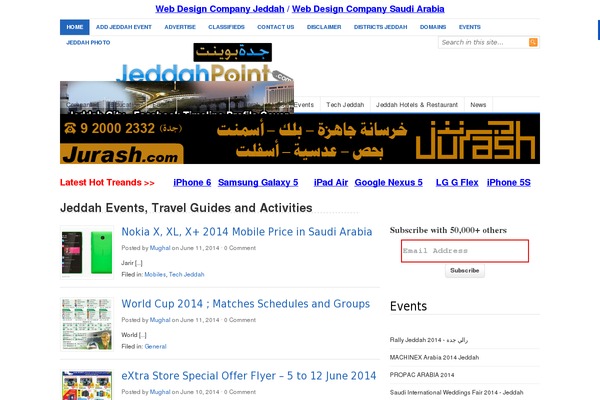600x400 pixels.
Task: Open the General category link
Action: point(155,346)
